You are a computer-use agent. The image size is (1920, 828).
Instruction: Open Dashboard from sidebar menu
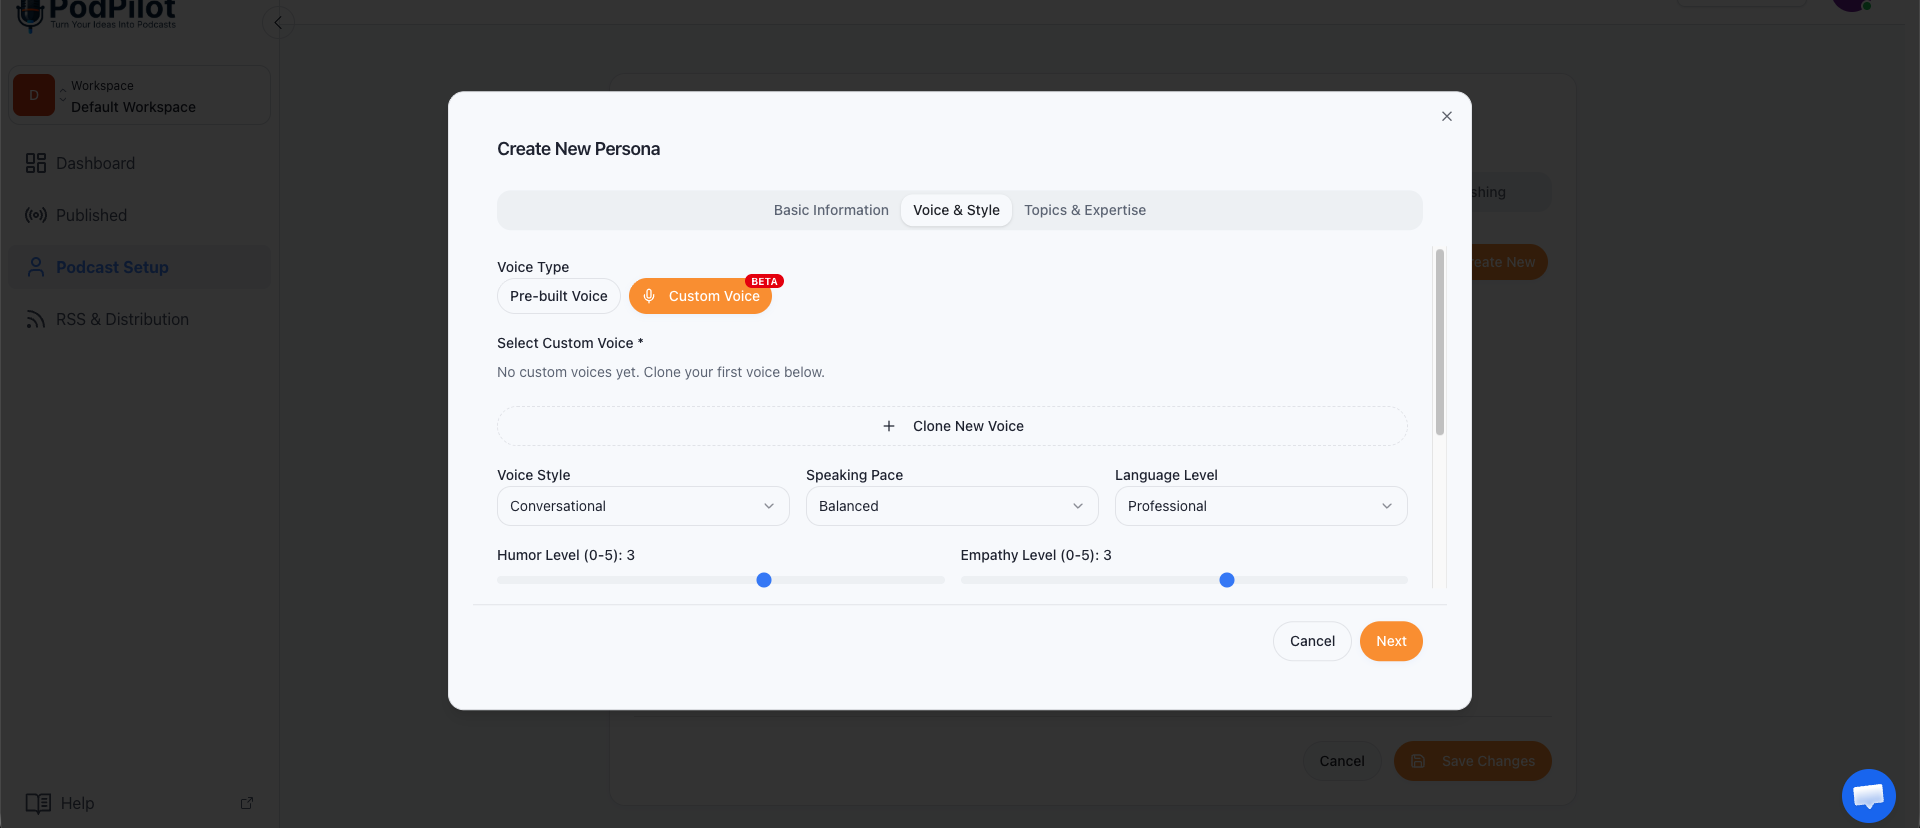[140, 163]
